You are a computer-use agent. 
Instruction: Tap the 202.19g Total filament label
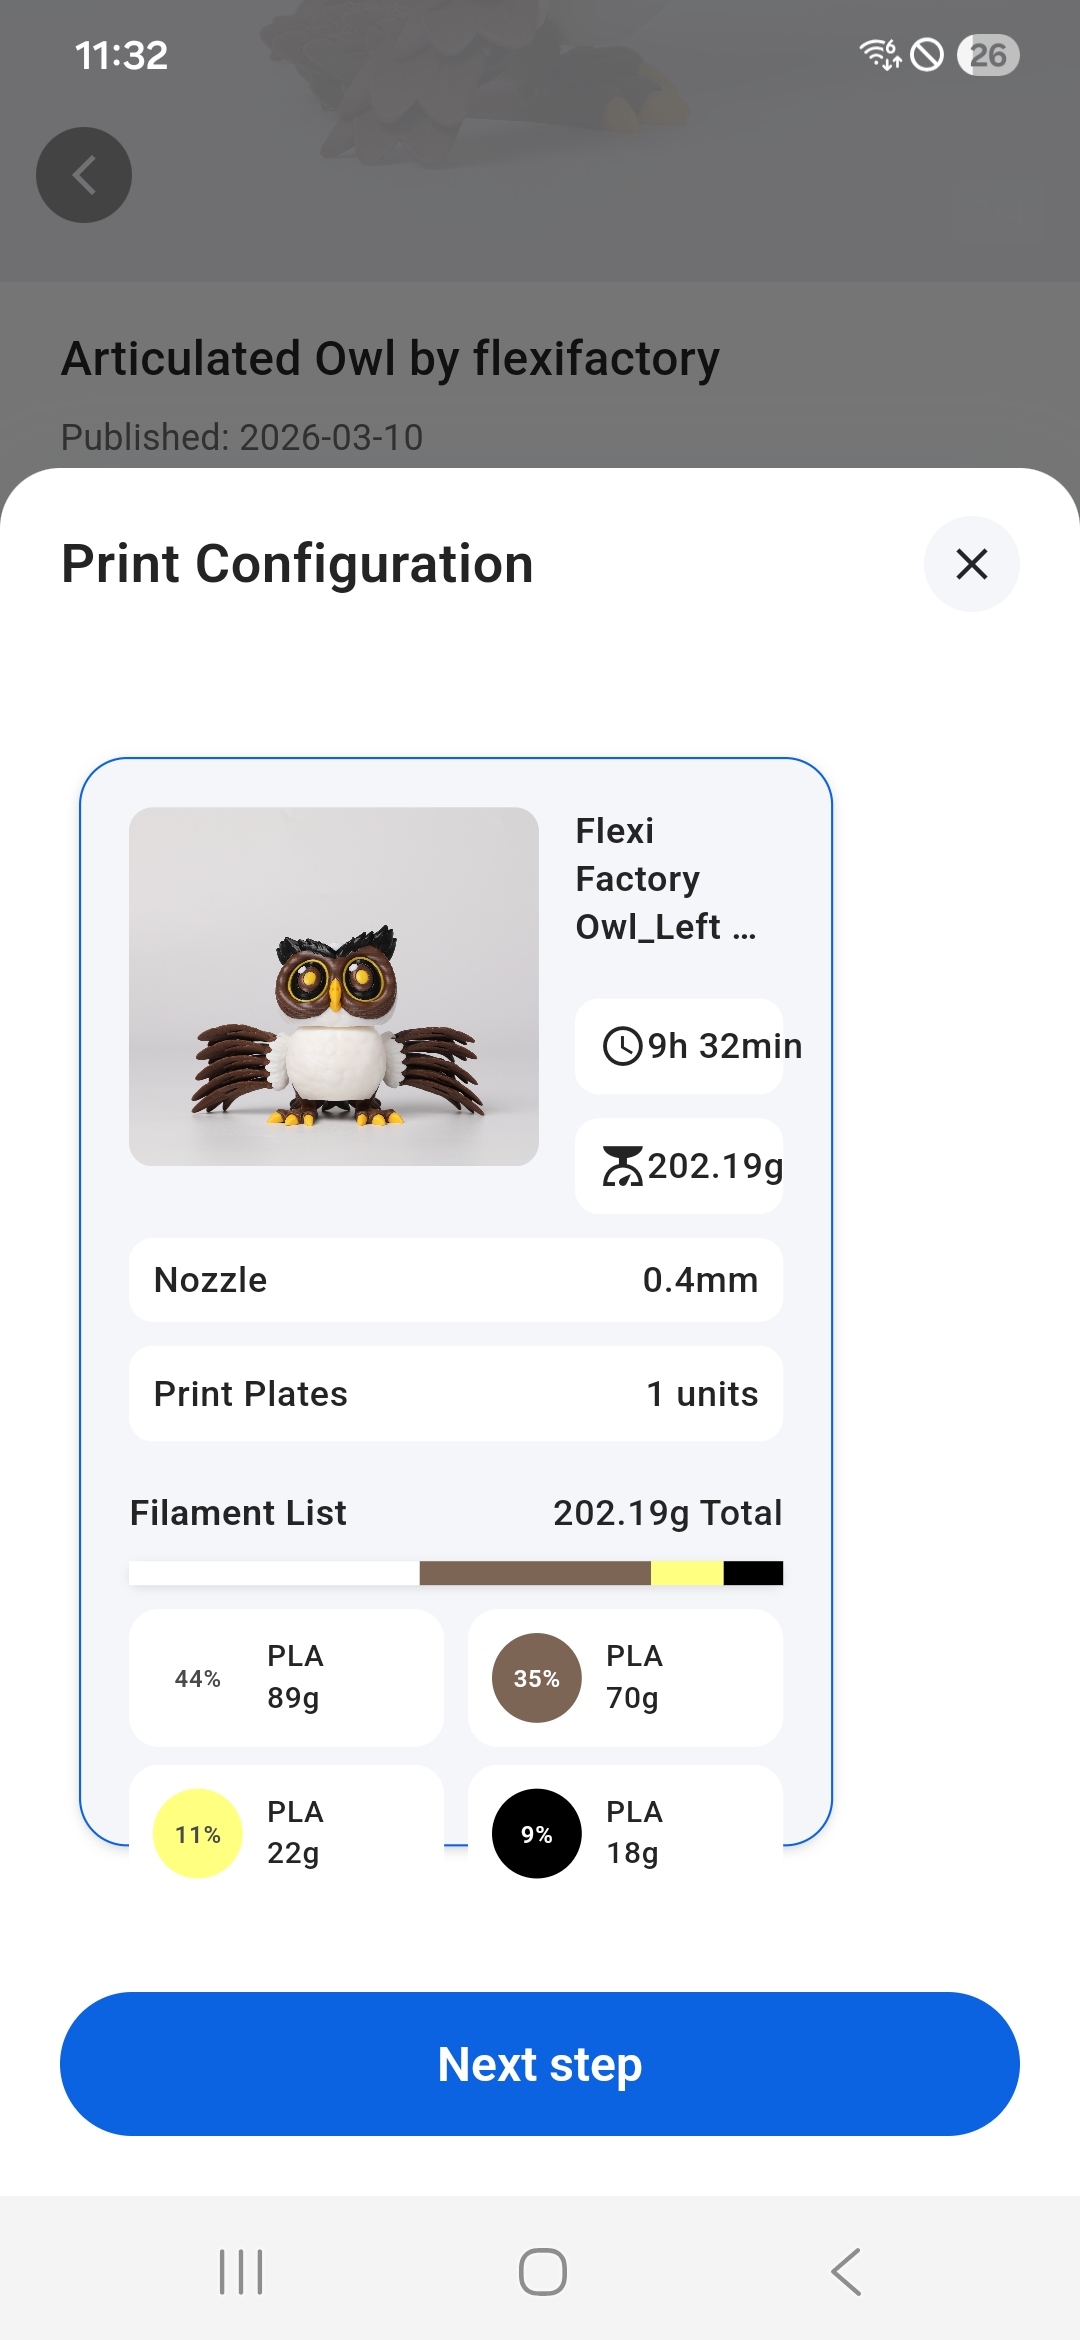667,1513
